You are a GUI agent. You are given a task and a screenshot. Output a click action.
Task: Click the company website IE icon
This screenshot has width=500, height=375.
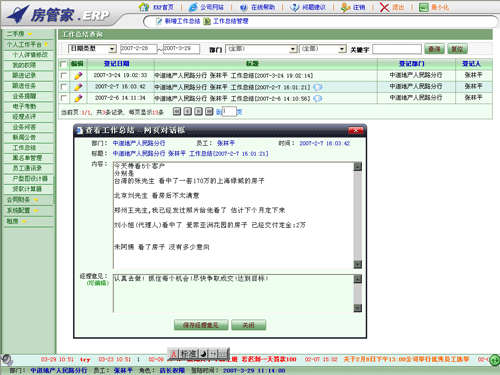coord(193,7)
